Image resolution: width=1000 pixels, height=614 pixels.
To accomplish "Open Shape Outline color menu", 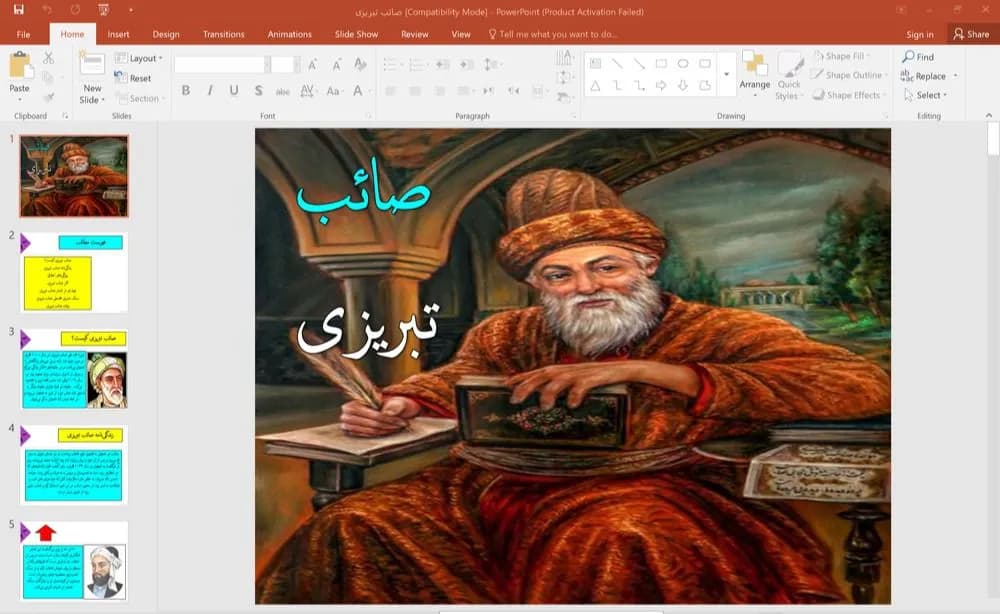I will (x=848, y=75).
